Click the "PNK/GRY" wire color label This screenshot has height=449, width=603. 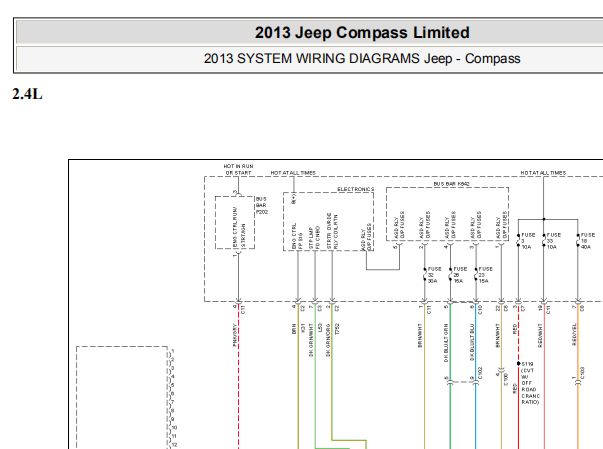tap(235, 336)
